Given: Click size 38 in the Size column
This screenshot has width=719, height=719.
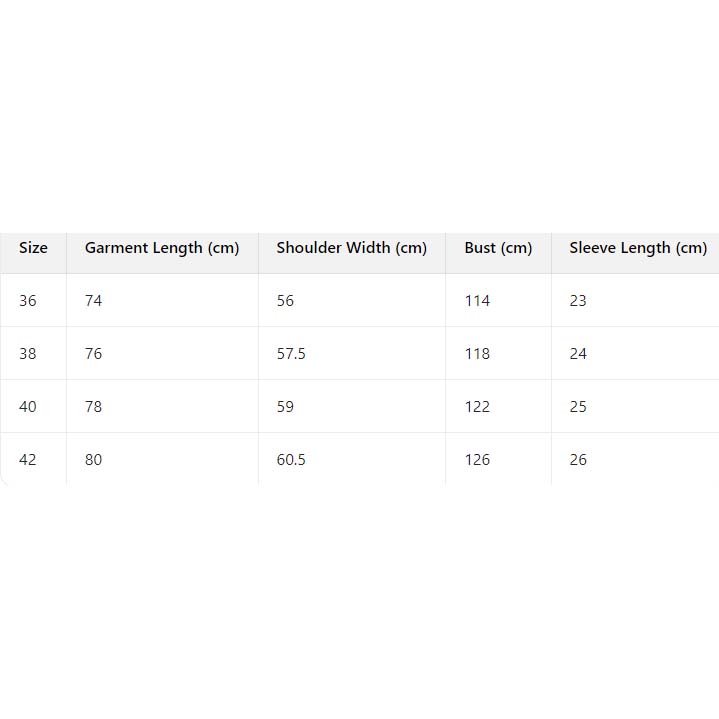Looking at the screenshot, I should click(x=28, y=354).
